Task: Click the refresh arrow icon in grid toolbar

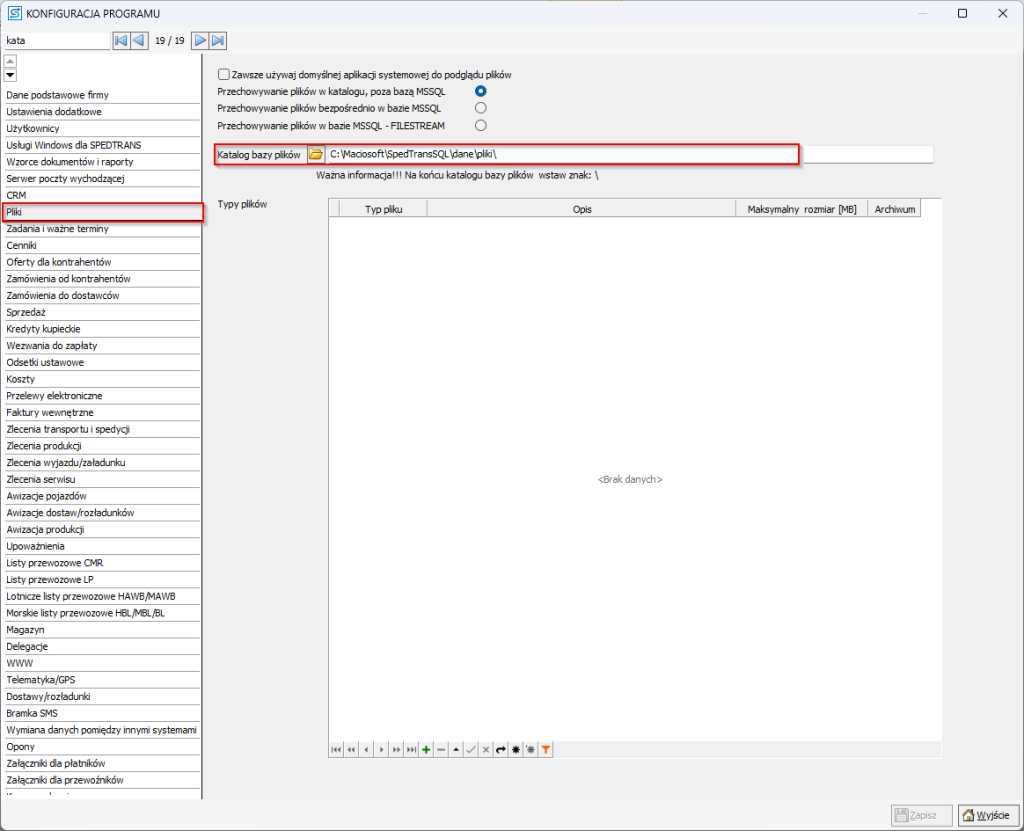Action: click(x=501, y=749)
